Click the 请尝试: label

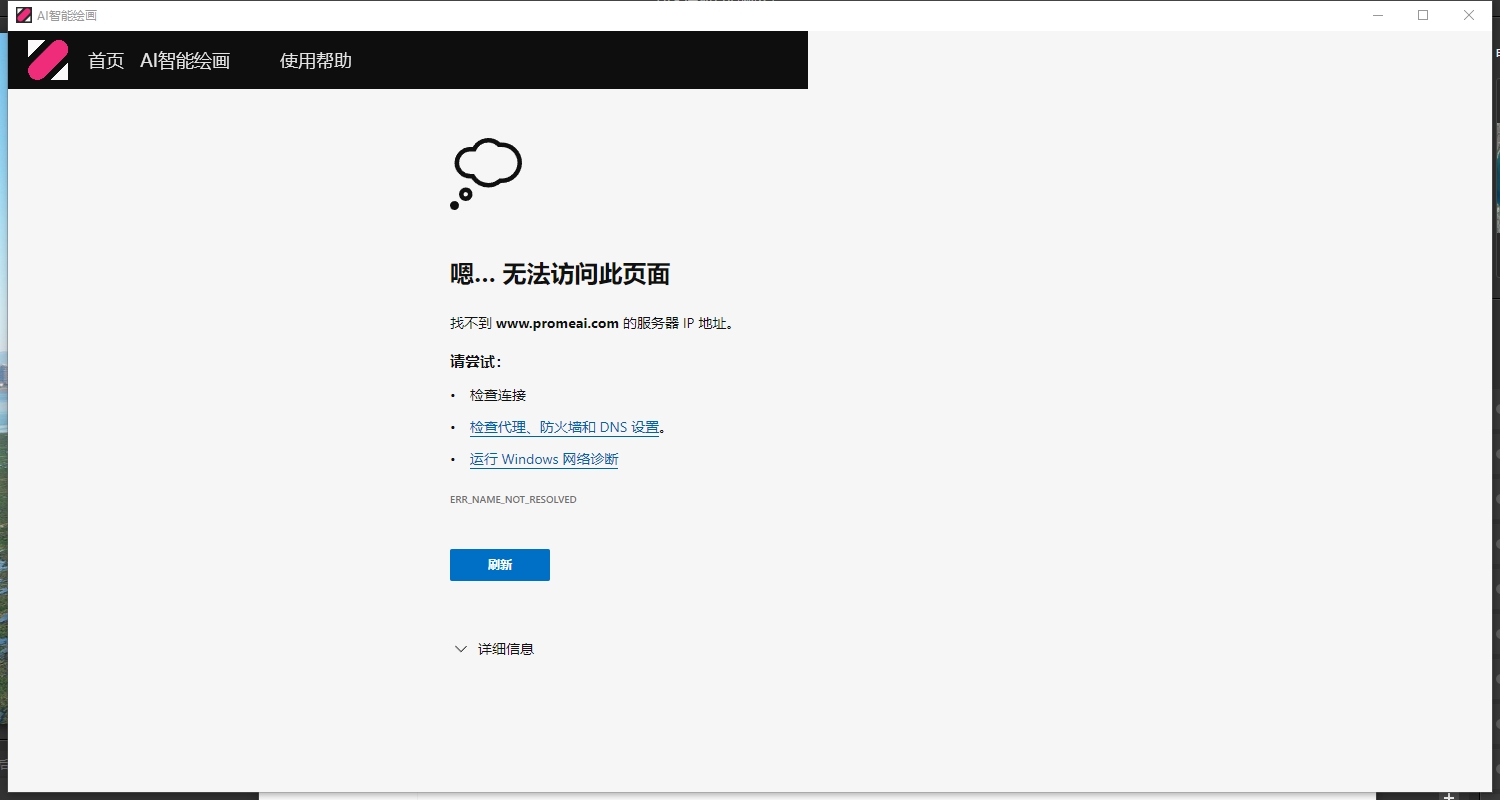476,361
